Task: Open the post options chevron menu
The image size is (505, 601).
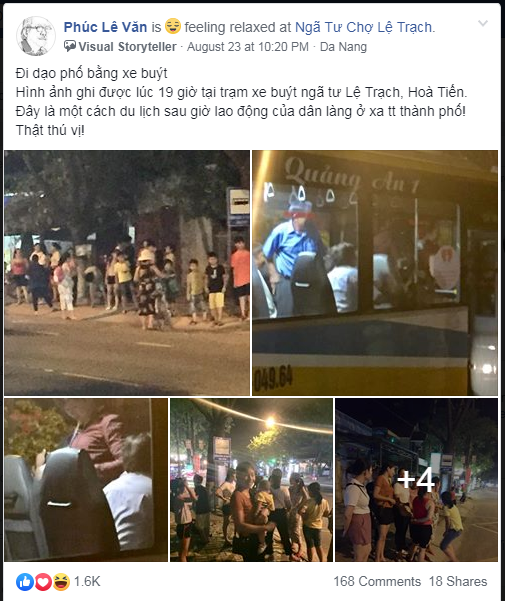Action: pyautogui.click(x=483, y=23)
